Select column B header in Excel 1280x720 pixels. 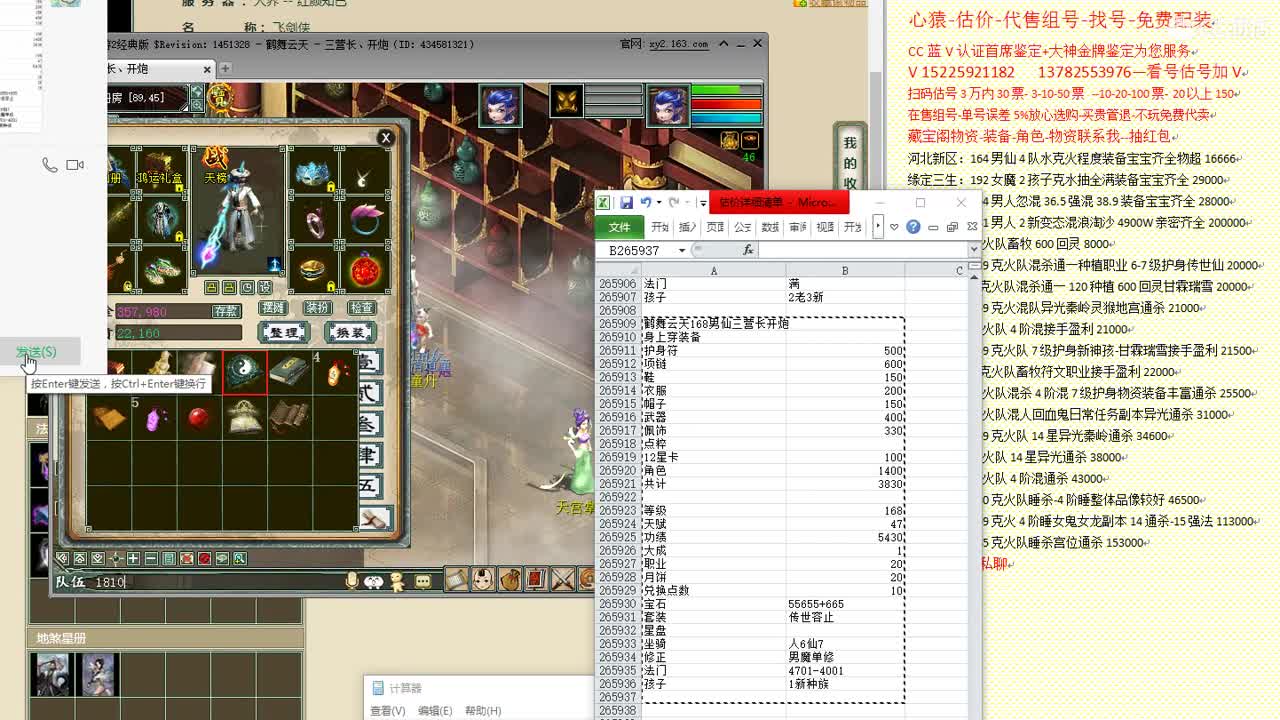(845, 271)
